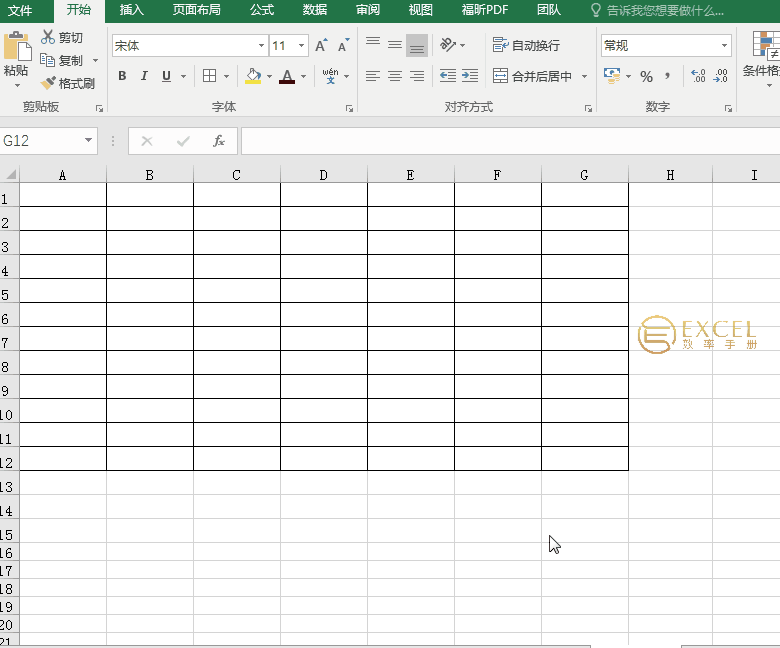The width and height of the screenshot is (780, 648).
Task: Increase font size with the large A icon
Action: [x=321, y=45]
